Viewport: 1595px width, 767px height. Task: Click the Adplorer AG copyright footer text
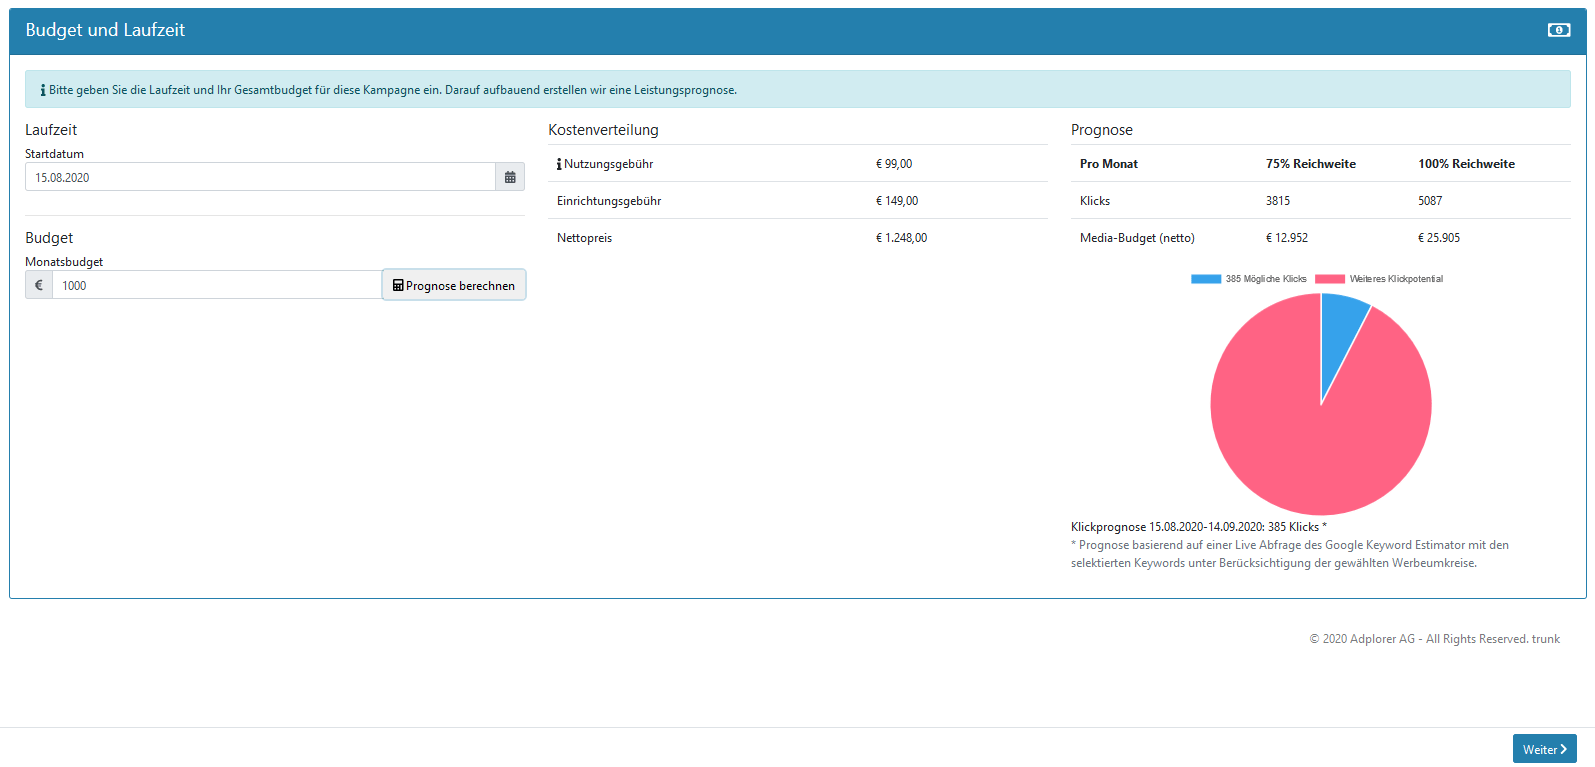pyautogui.click(x=1435, y=639)
